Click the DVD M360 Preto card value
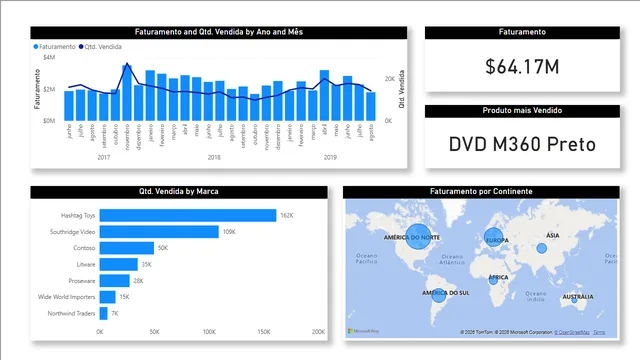Screen dimensions: 640x360 (x=522, y=144)
